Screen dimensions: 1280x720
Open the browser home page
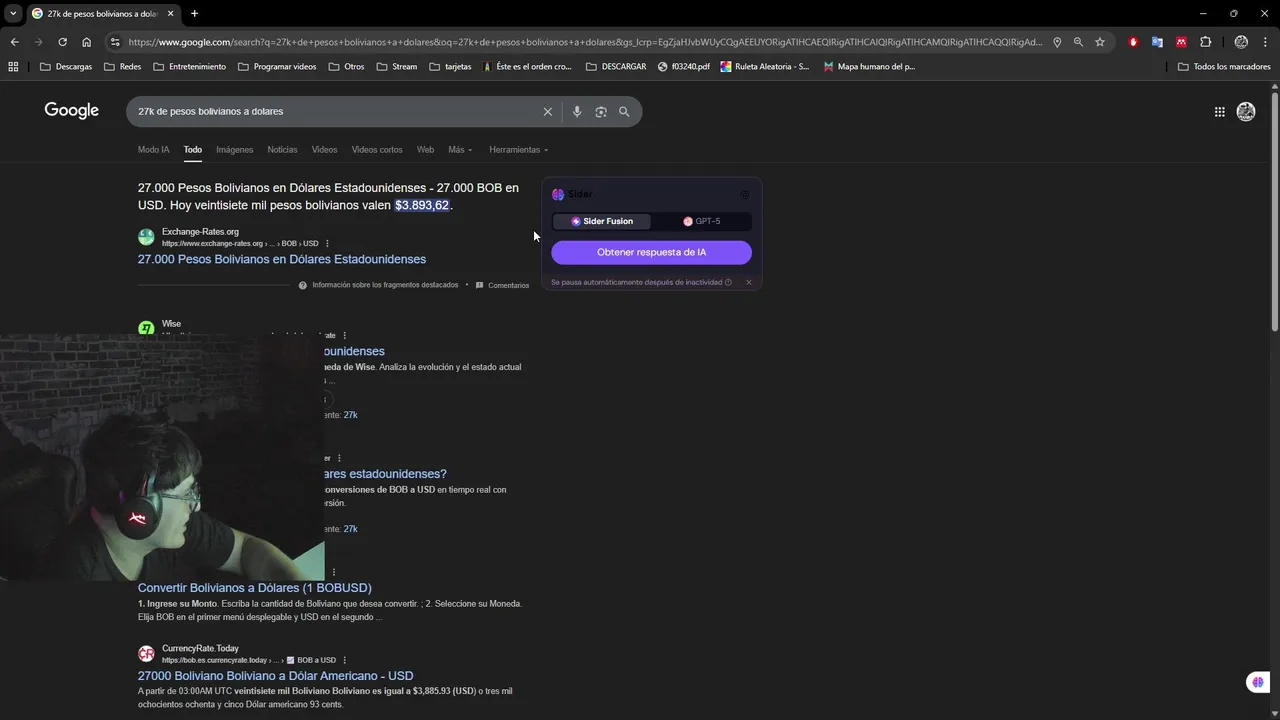pos(86,42)
